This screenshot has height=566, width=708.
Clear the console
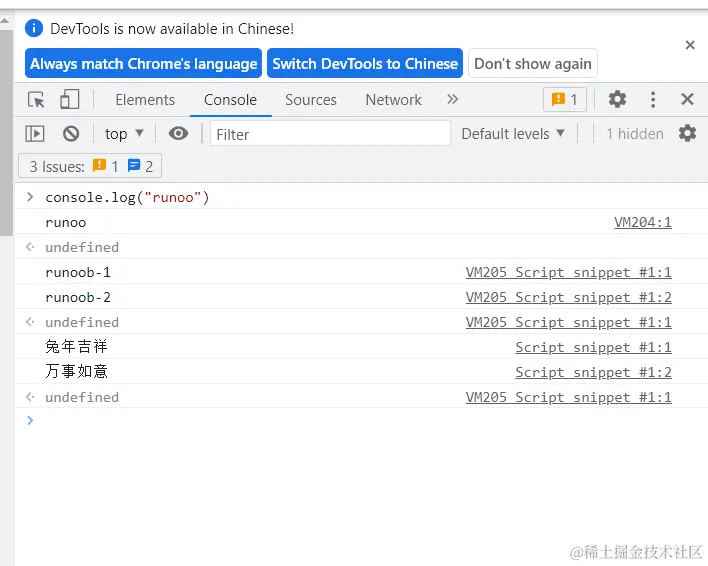71,134
